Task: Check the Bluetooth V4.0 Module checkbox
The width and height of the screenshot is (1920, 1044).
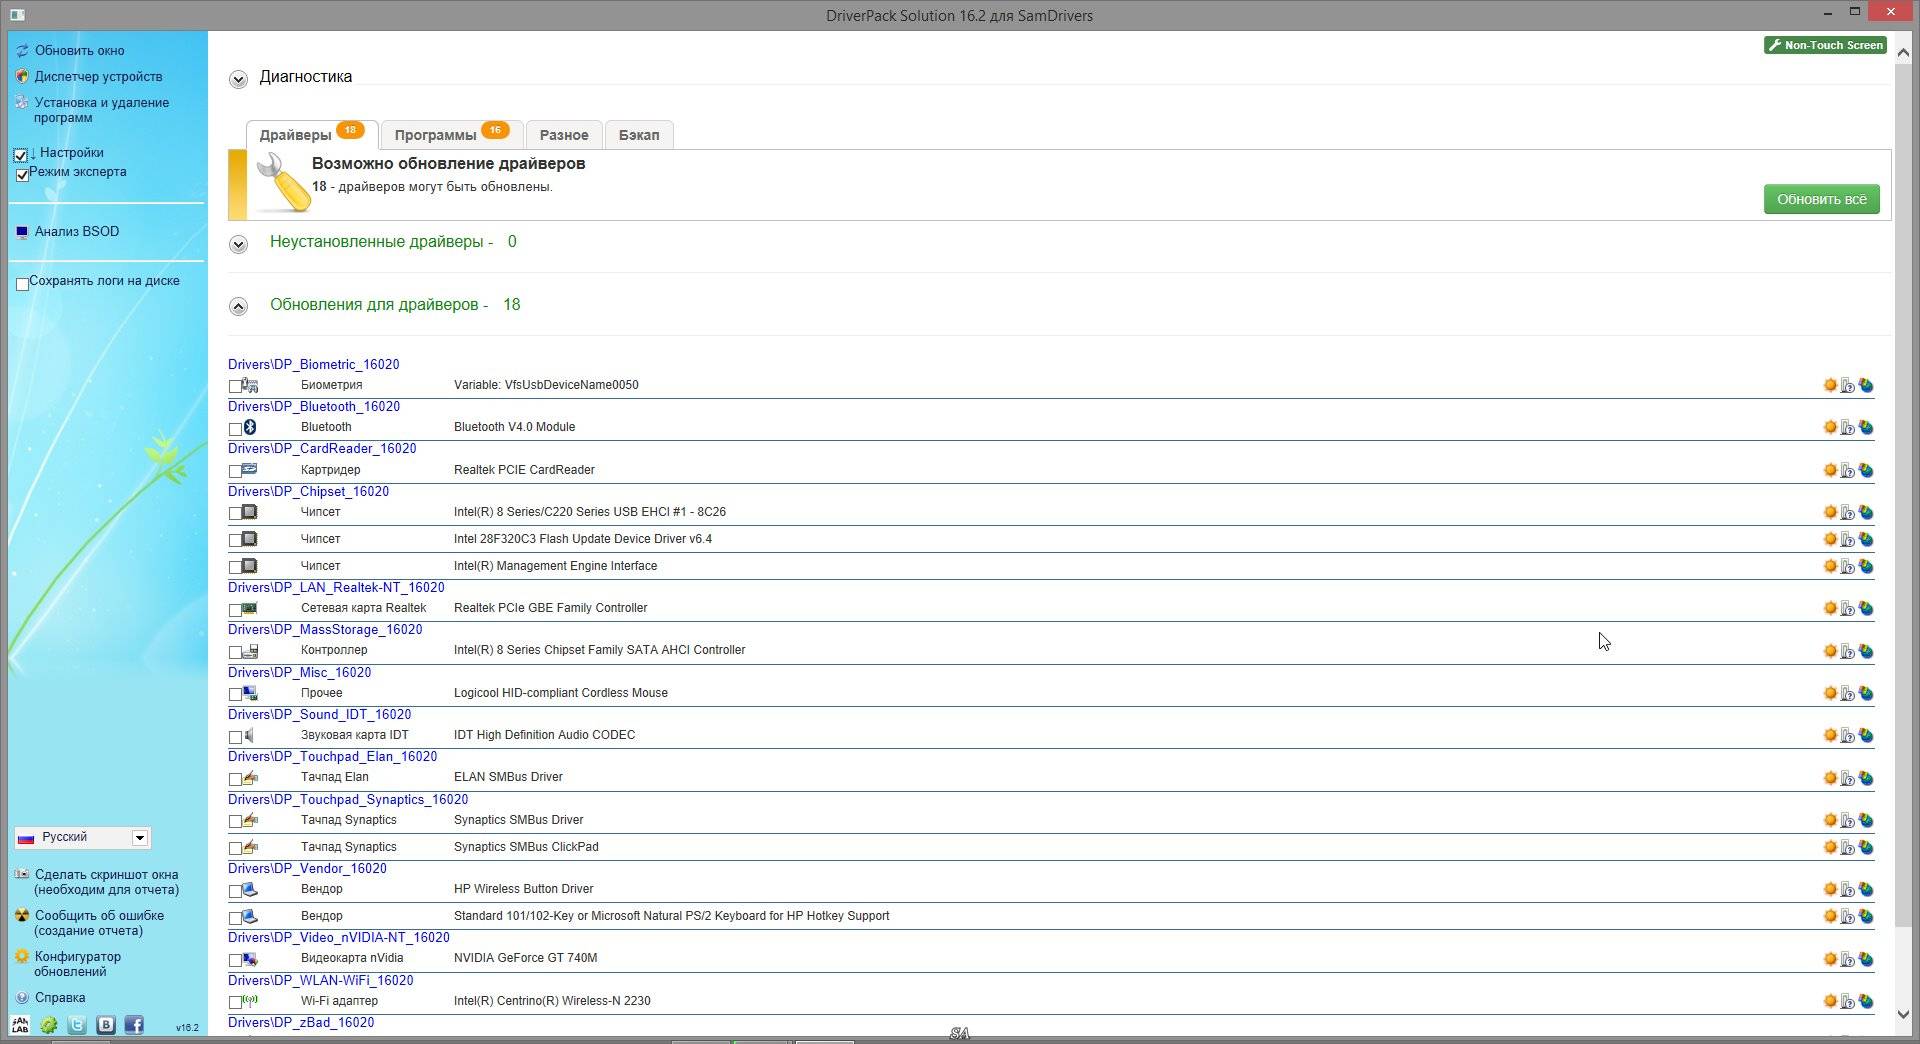Action: 235,429
